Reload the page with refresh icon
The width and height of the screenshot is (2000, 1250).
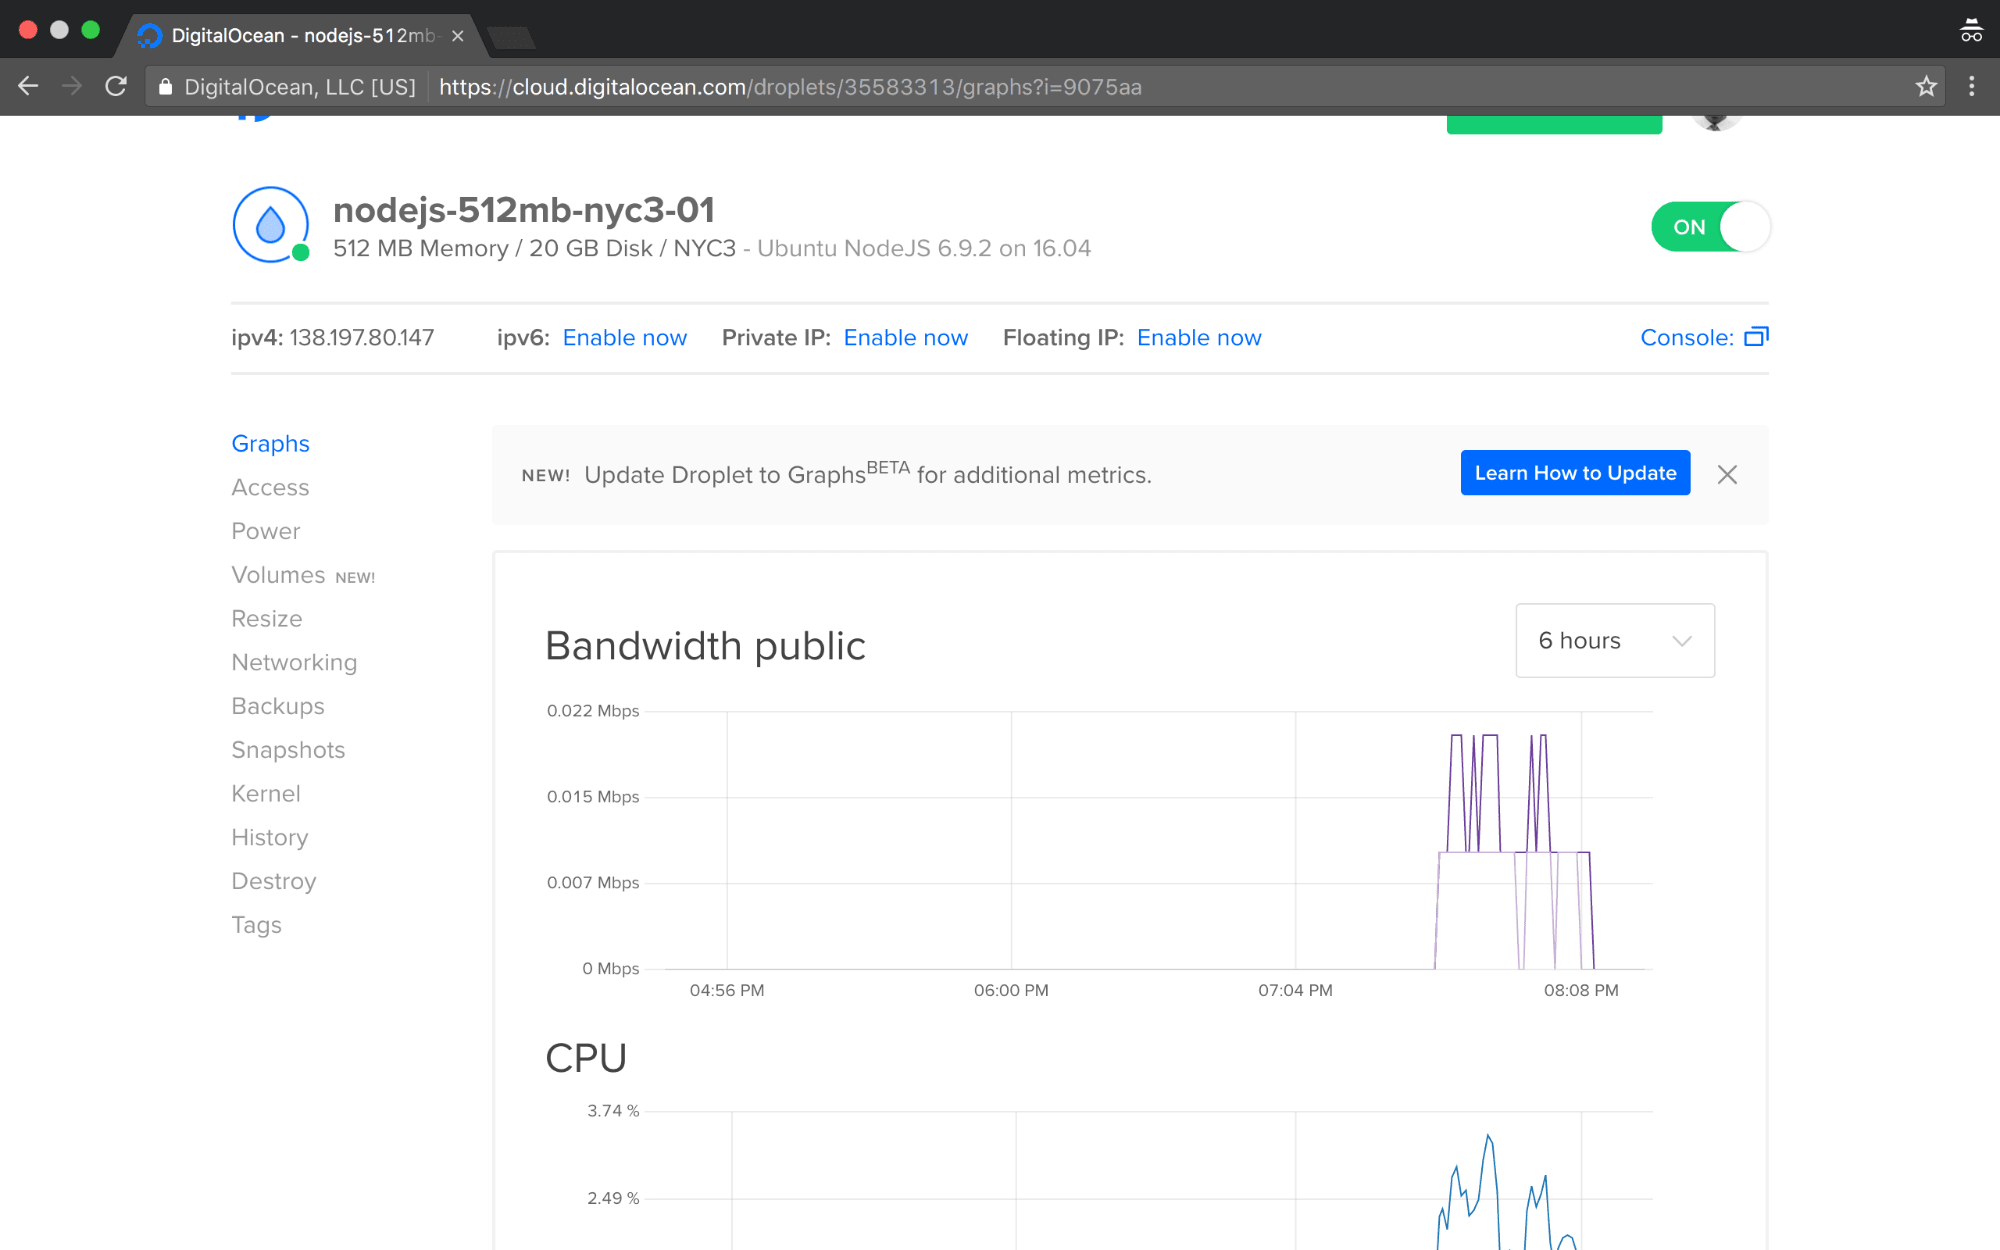116,87
